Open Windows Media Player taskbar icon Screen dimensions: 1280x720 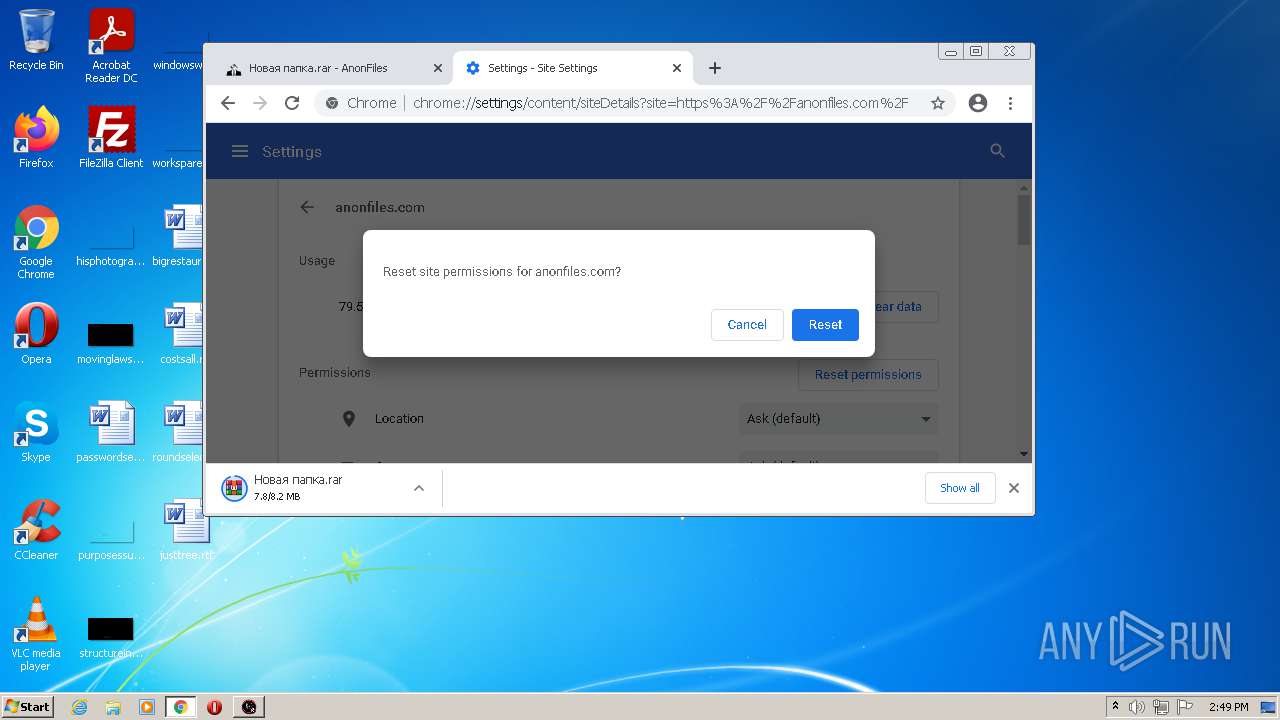[x=147, y=707]
